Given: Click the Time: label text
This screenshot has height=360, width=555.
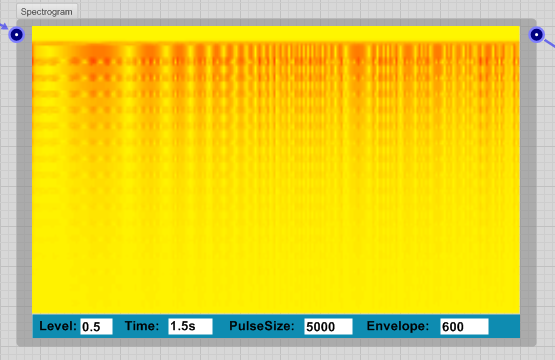Looking at the screenshot, I should (x=142, y=326).
